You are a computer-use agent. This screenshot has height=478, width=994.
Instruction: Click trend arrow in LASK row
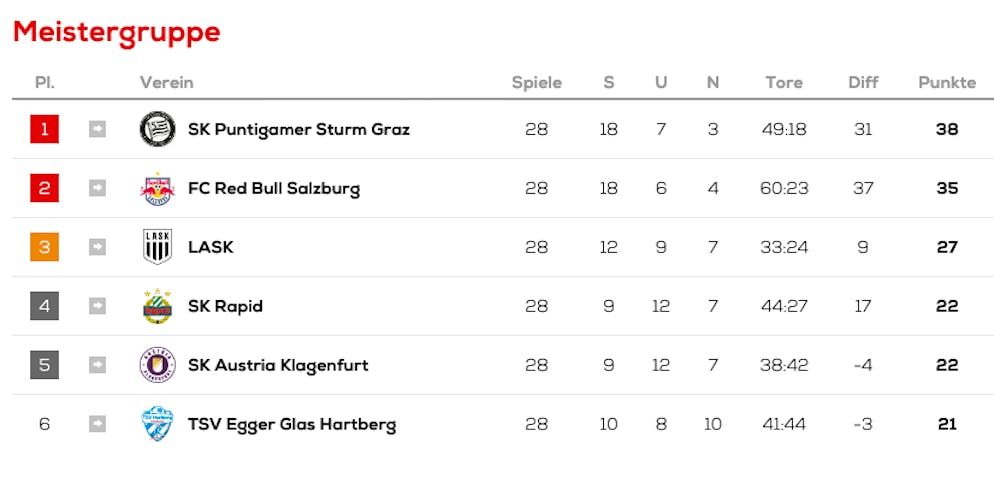pyautogui.click(x=97, y=247)
